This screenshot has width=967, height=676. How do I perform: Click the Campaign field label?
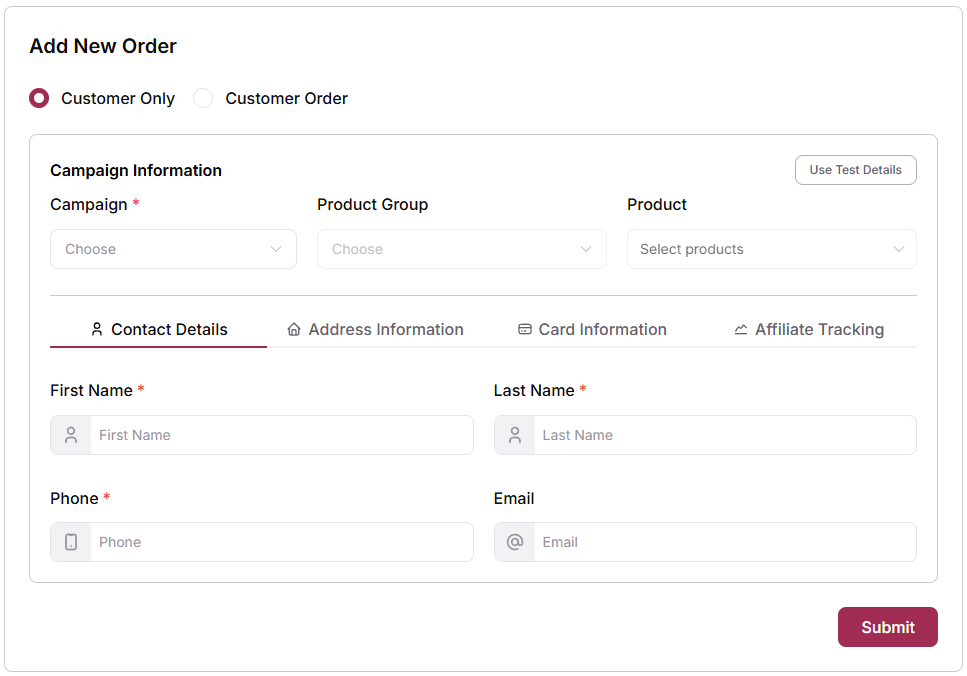click(89, 205)
